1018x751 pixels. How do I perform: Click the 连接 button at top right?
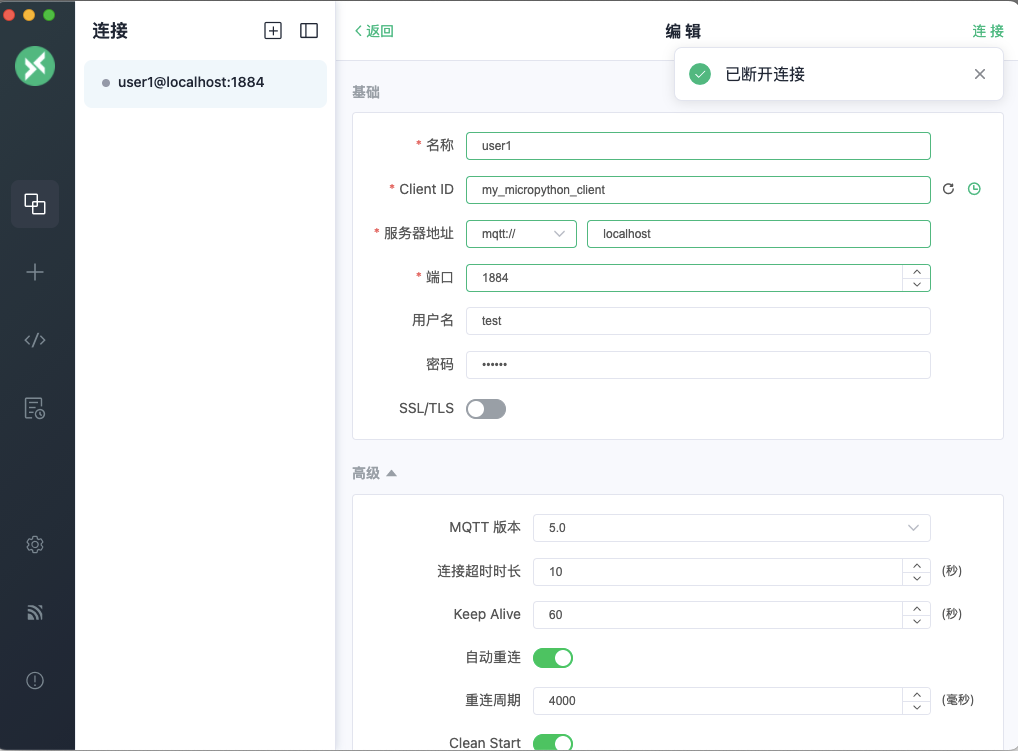[987, 31]
